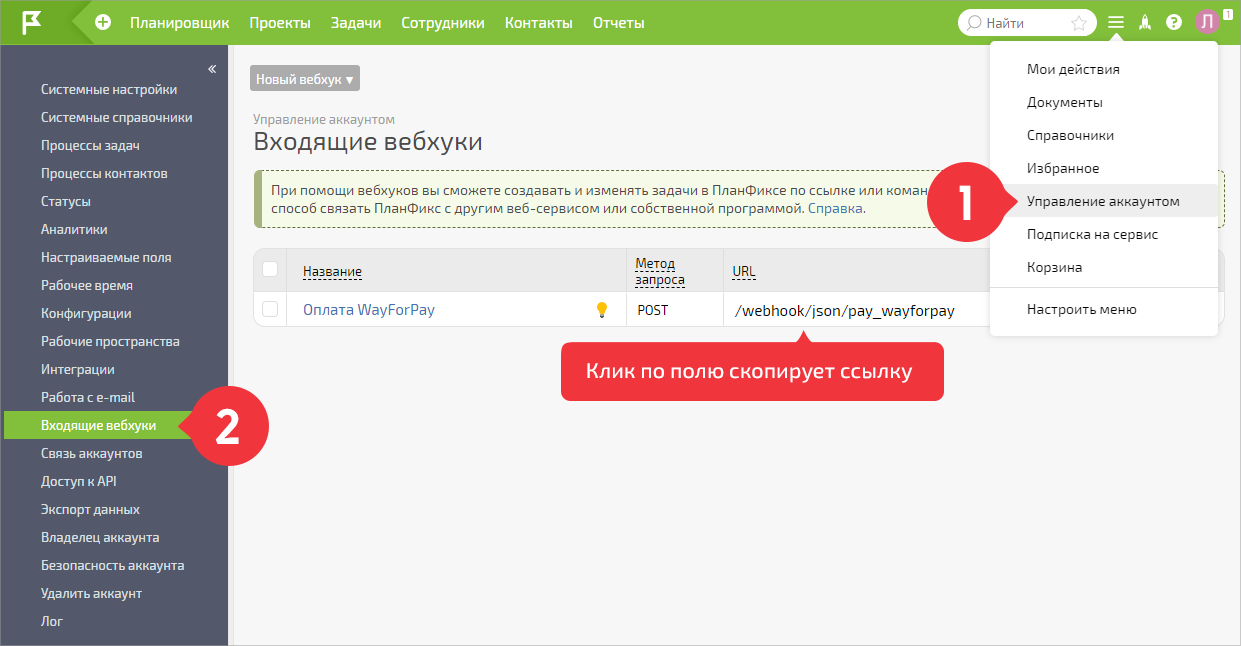Open Настраиваемые поля in sidebar
The width and height of the screenshot is (1241, 646).
[x=106, y=257]
